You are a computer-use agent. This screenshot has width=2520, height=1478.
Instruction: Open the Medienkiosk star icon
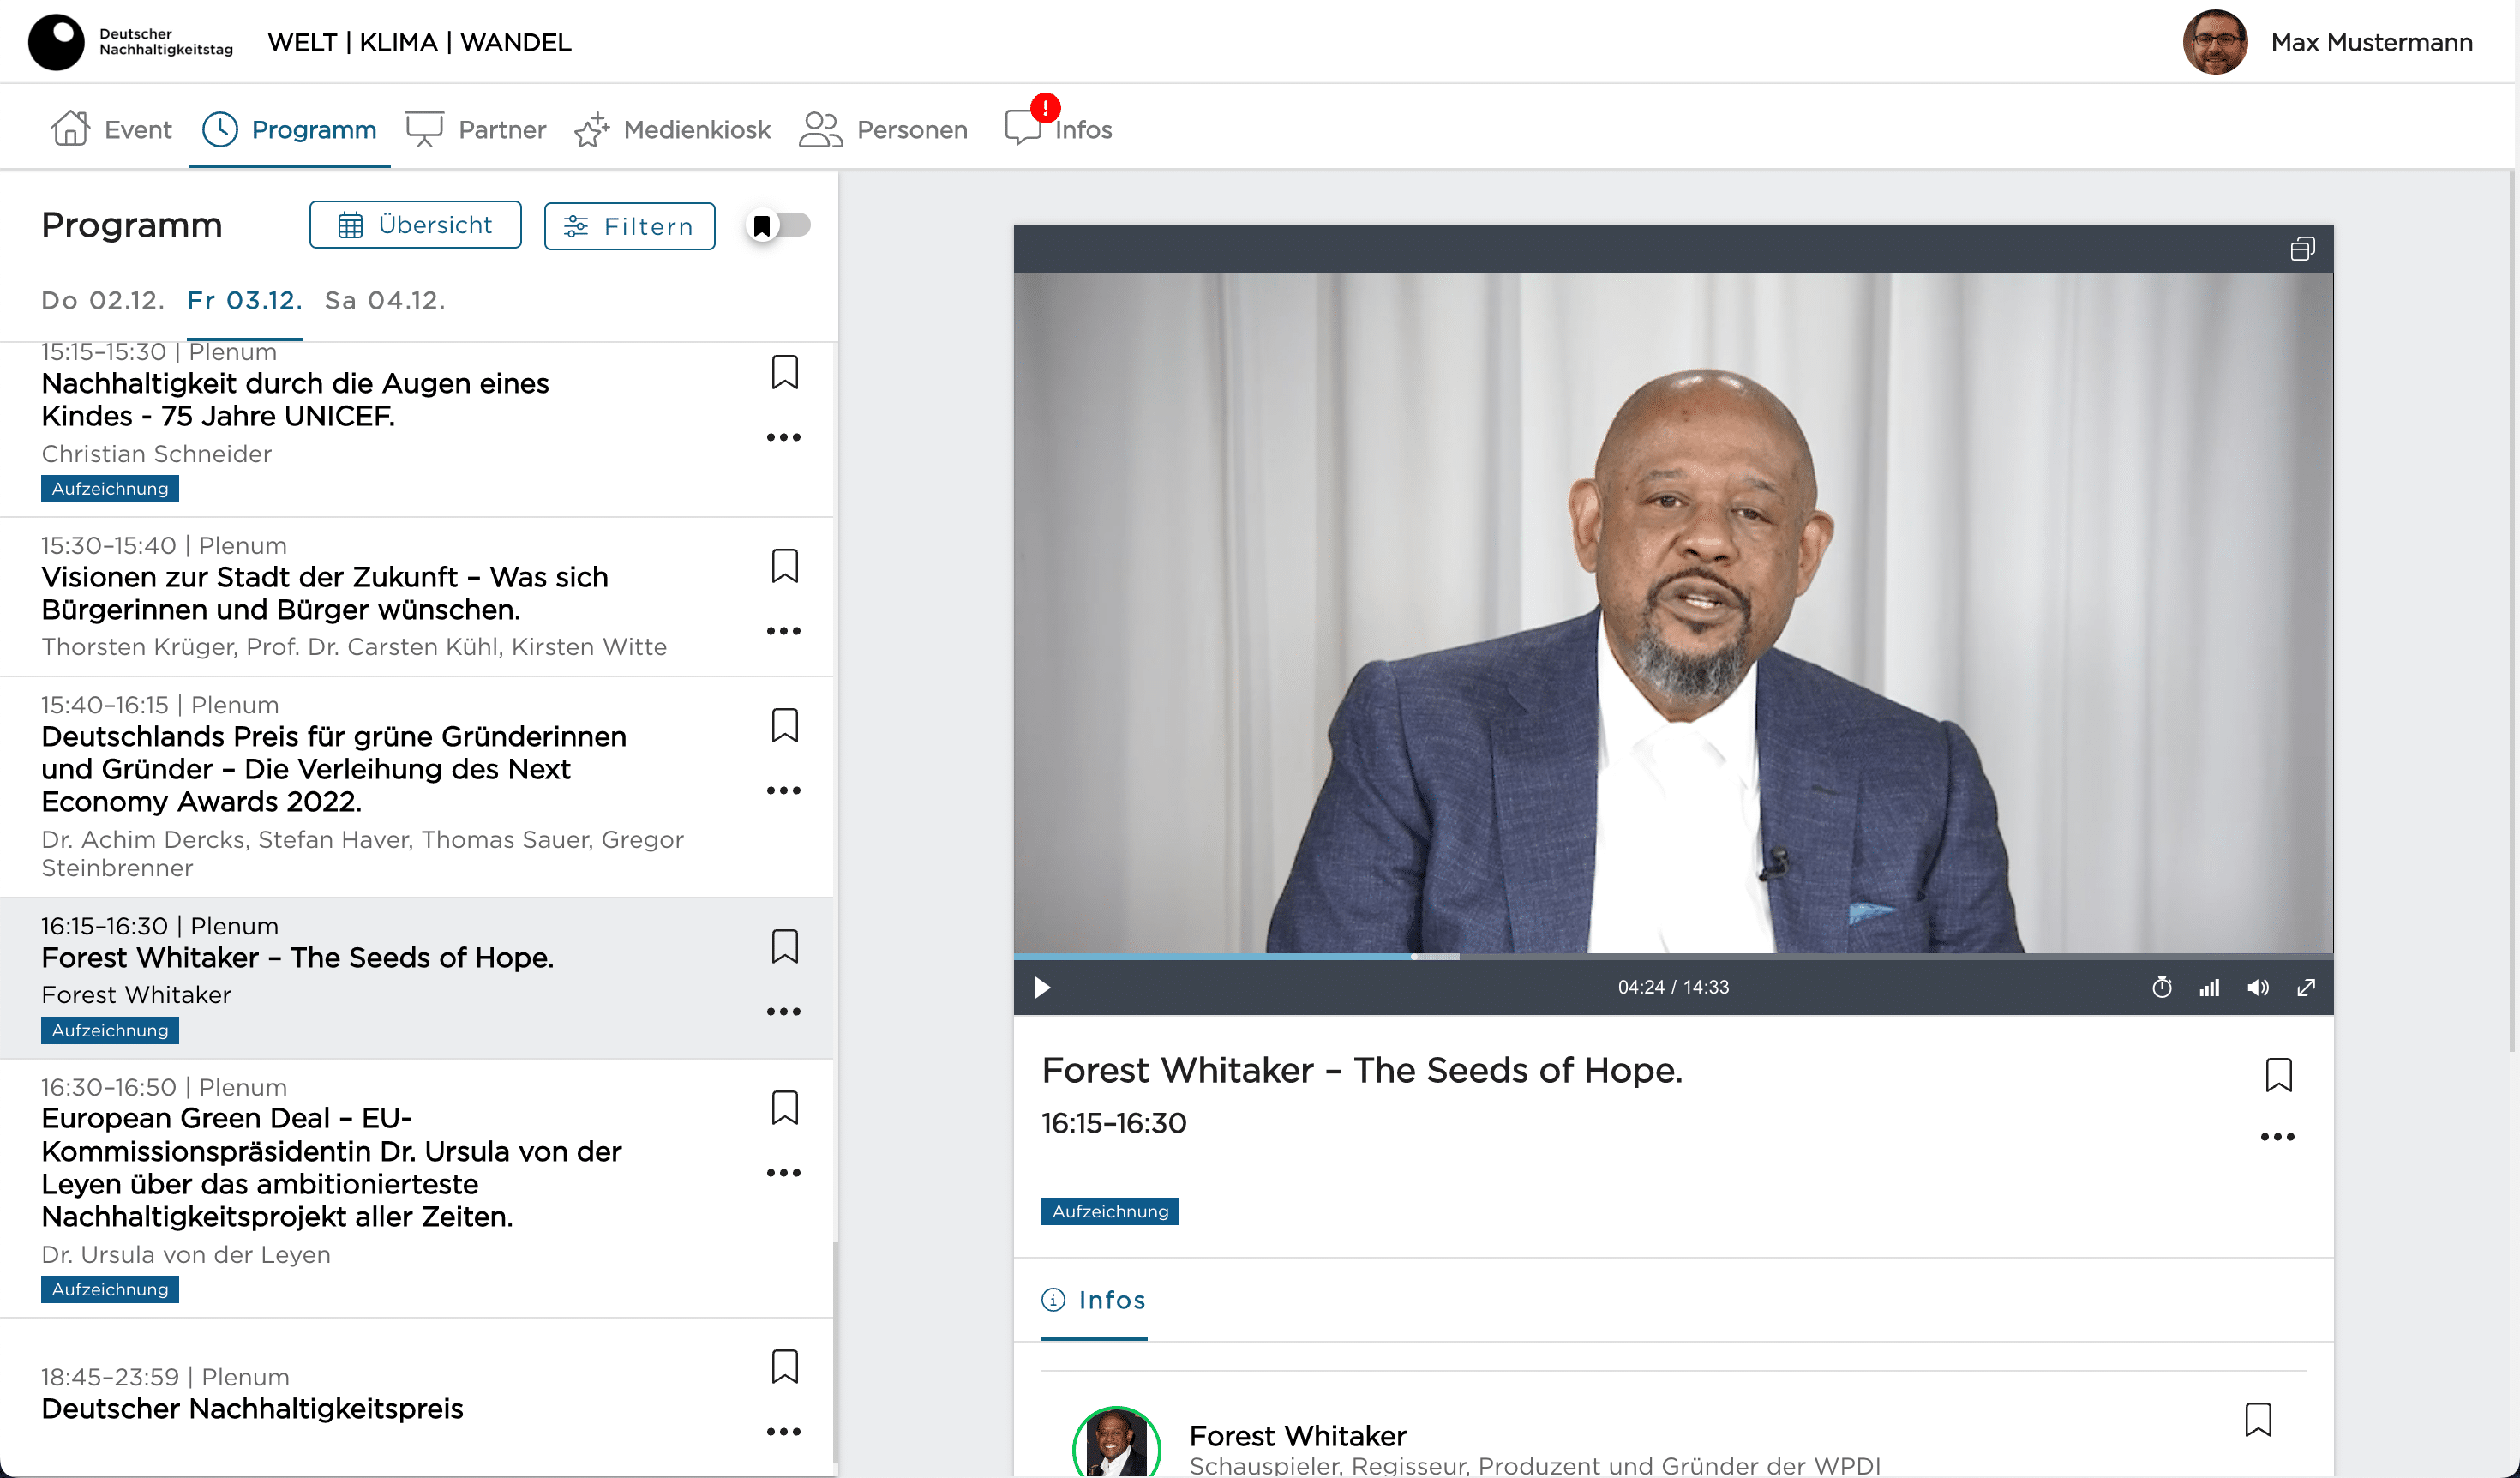pyautogui.click(x=592, y=130)
